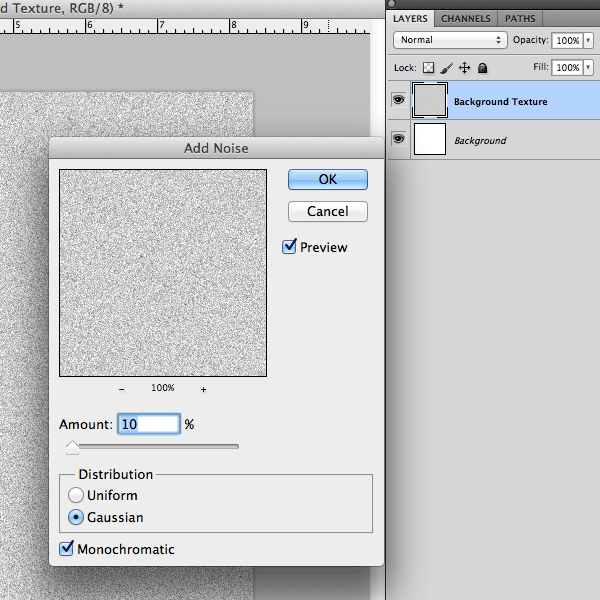Toggle lock transparent pixels icon

click(428, 68)
